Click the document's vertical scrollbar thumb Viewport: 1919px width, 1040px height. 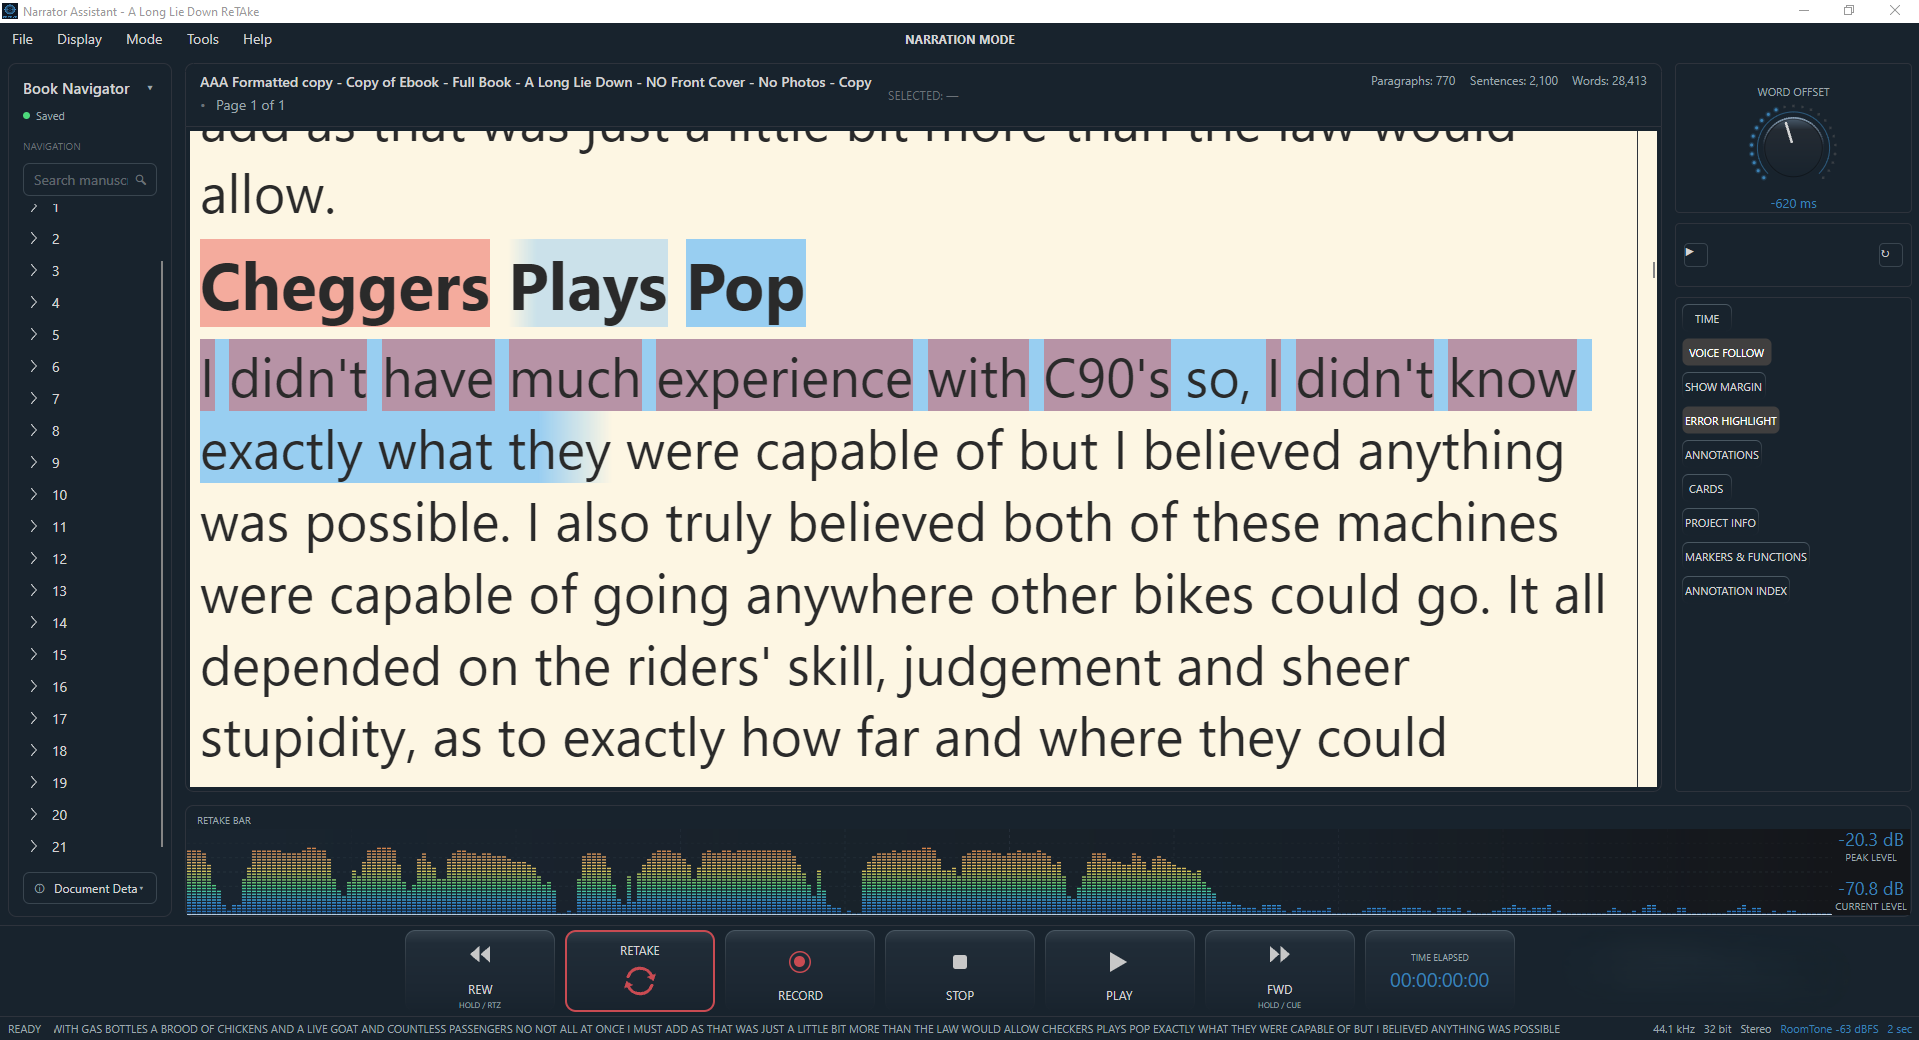tap(1654, 270)
